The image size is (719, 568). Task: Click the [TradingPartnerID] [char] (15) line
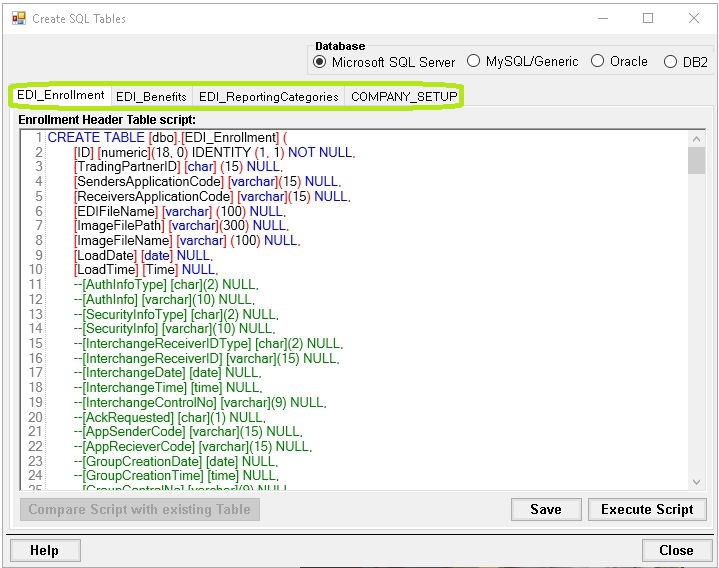click(x=178, y=166)
